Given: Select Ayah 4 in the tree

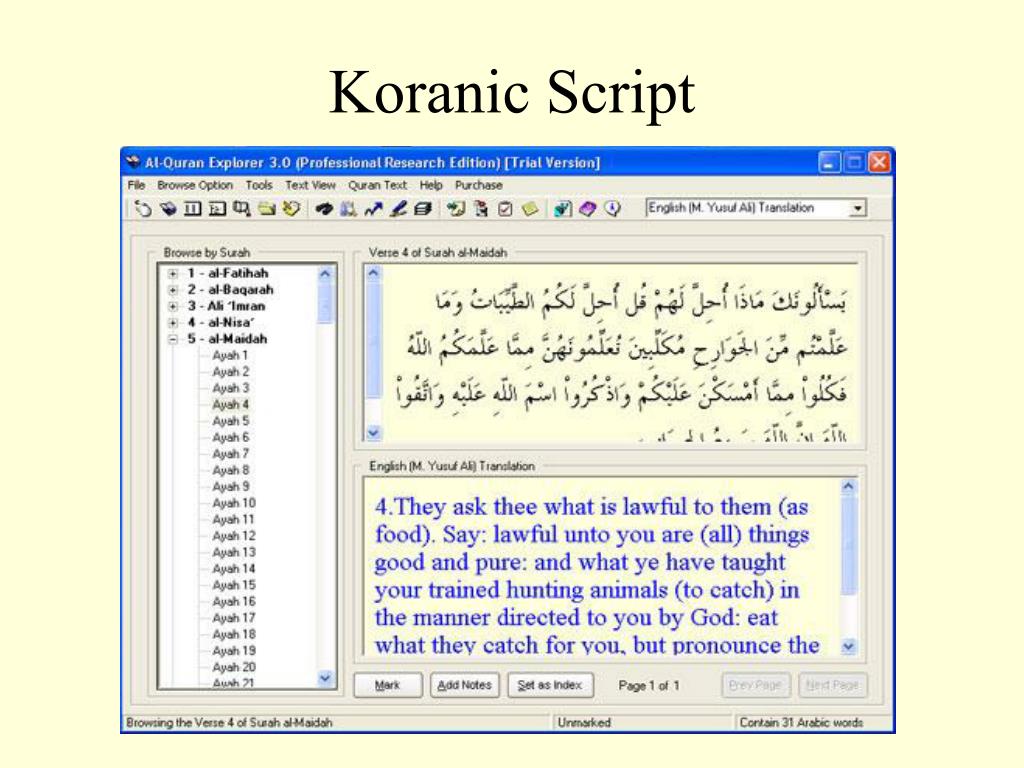Looking at the screenshot, I should click(231, 404).
